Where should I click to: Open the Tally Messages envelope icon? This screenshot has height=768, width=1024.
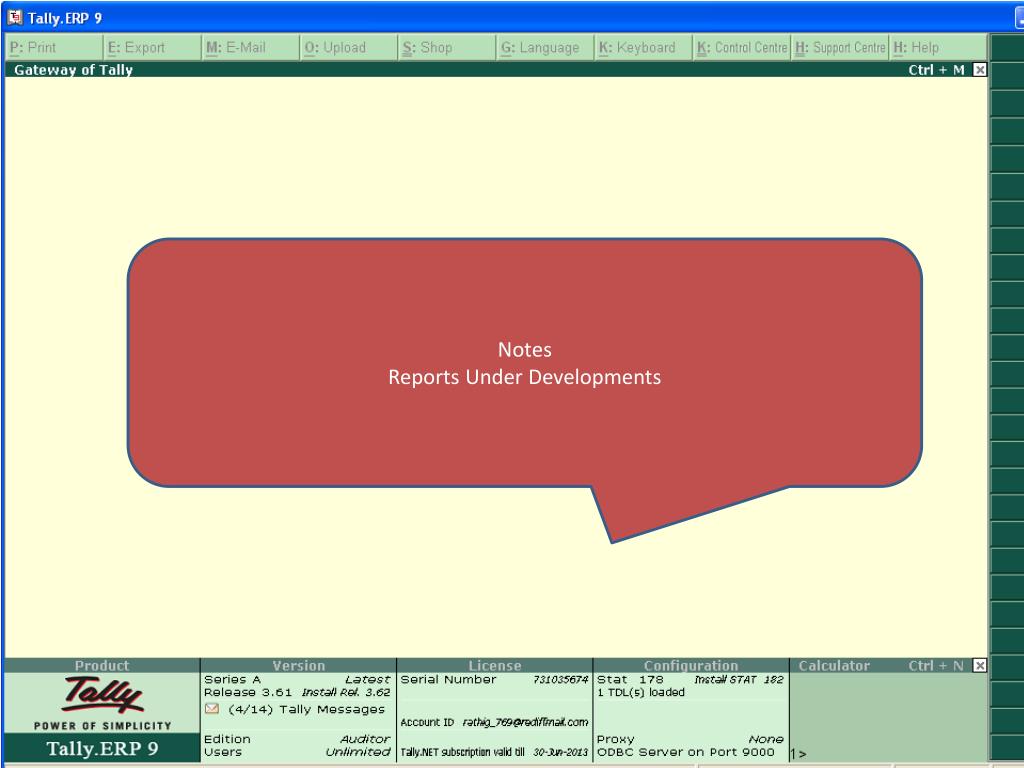(212, 709)
